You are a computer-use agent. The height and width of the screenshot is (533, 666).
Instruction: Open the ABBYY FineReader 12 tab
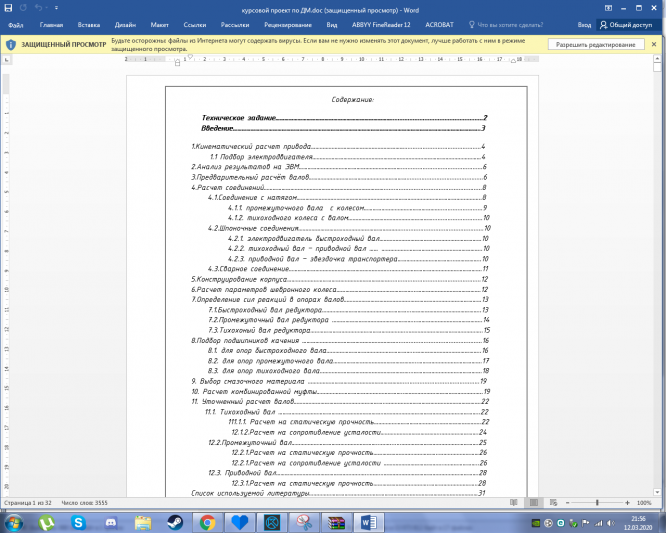pyautogui.click(x=381, y=25)
